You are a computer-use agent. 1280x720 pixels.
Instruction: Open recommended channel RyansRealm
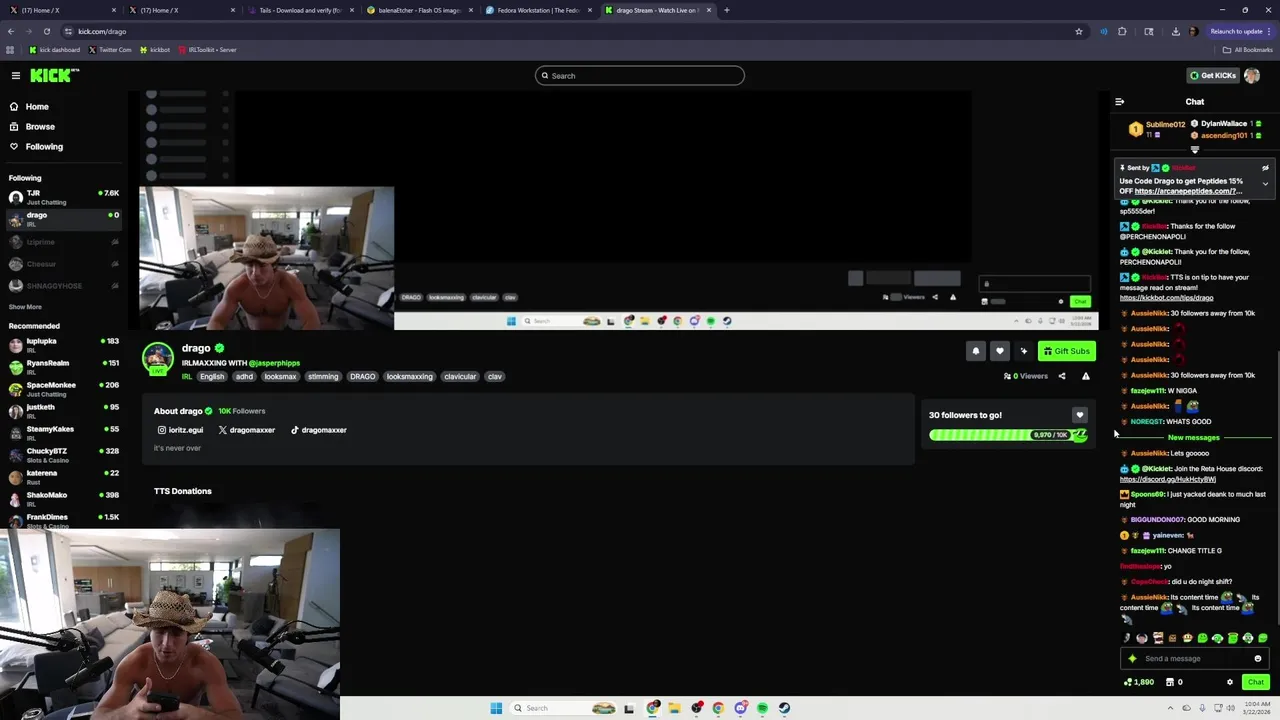coord(63,367)
